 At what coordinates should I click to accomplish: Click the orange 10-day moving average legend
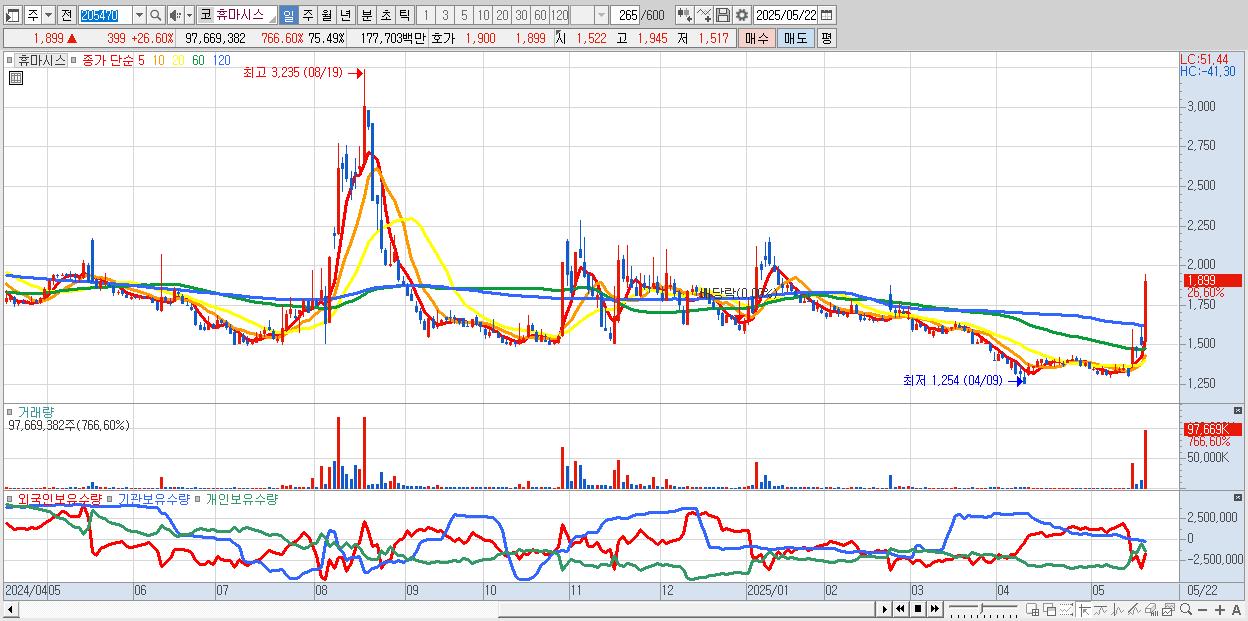pyautogui.click(x=159, y=60)
